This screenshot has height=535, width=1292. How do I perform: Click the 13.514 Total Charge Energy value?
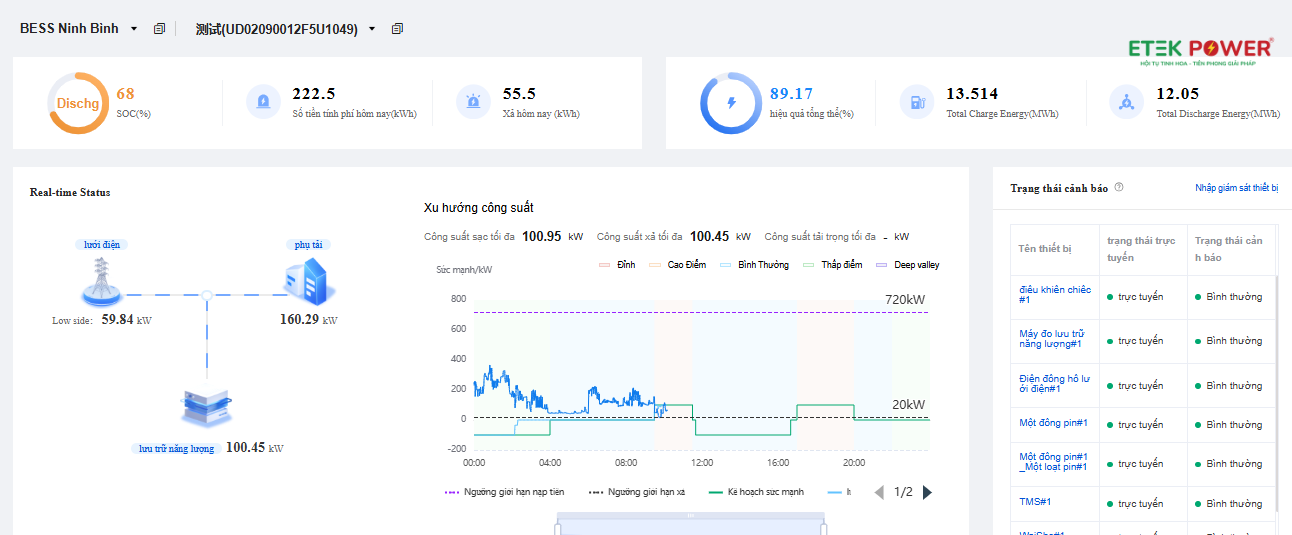point(972,94)
